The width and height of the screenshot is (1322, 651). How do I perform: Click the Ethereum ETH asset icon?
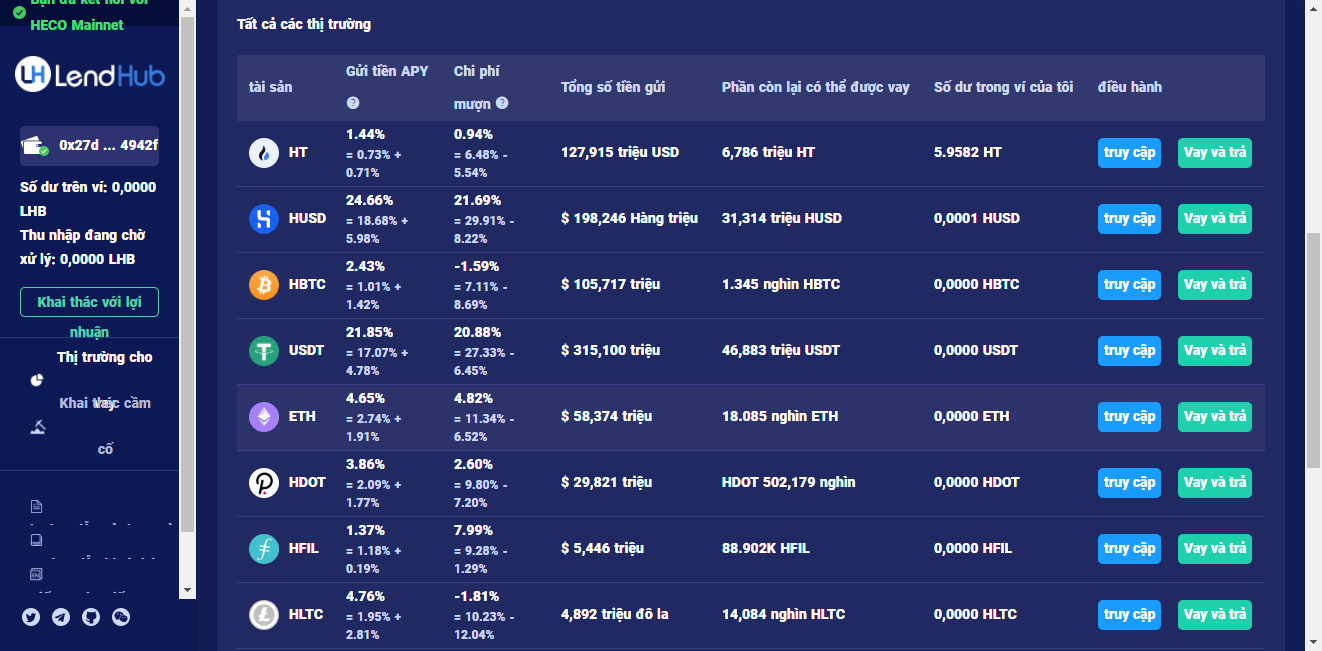264,417
